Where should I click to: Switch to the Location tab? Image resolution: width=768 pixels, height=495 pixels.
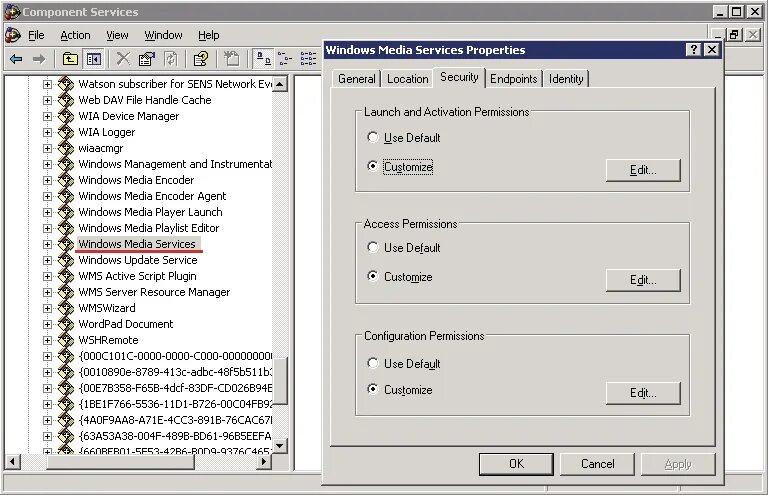click(x=408, y=79)
